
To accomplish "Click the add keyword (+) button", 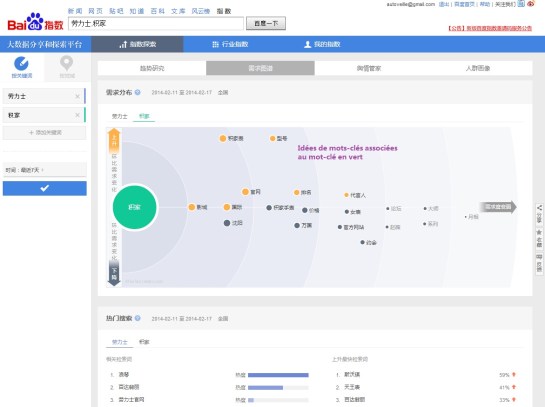I will pyautogui.click(x=44, y=132).
